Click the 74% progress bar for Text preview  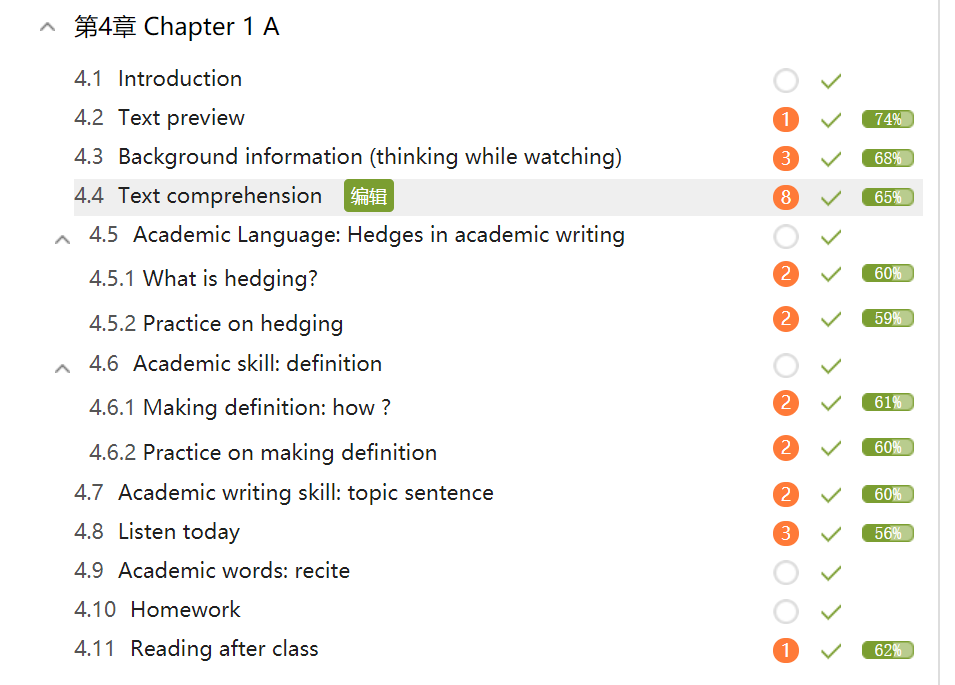coord(888,120)
